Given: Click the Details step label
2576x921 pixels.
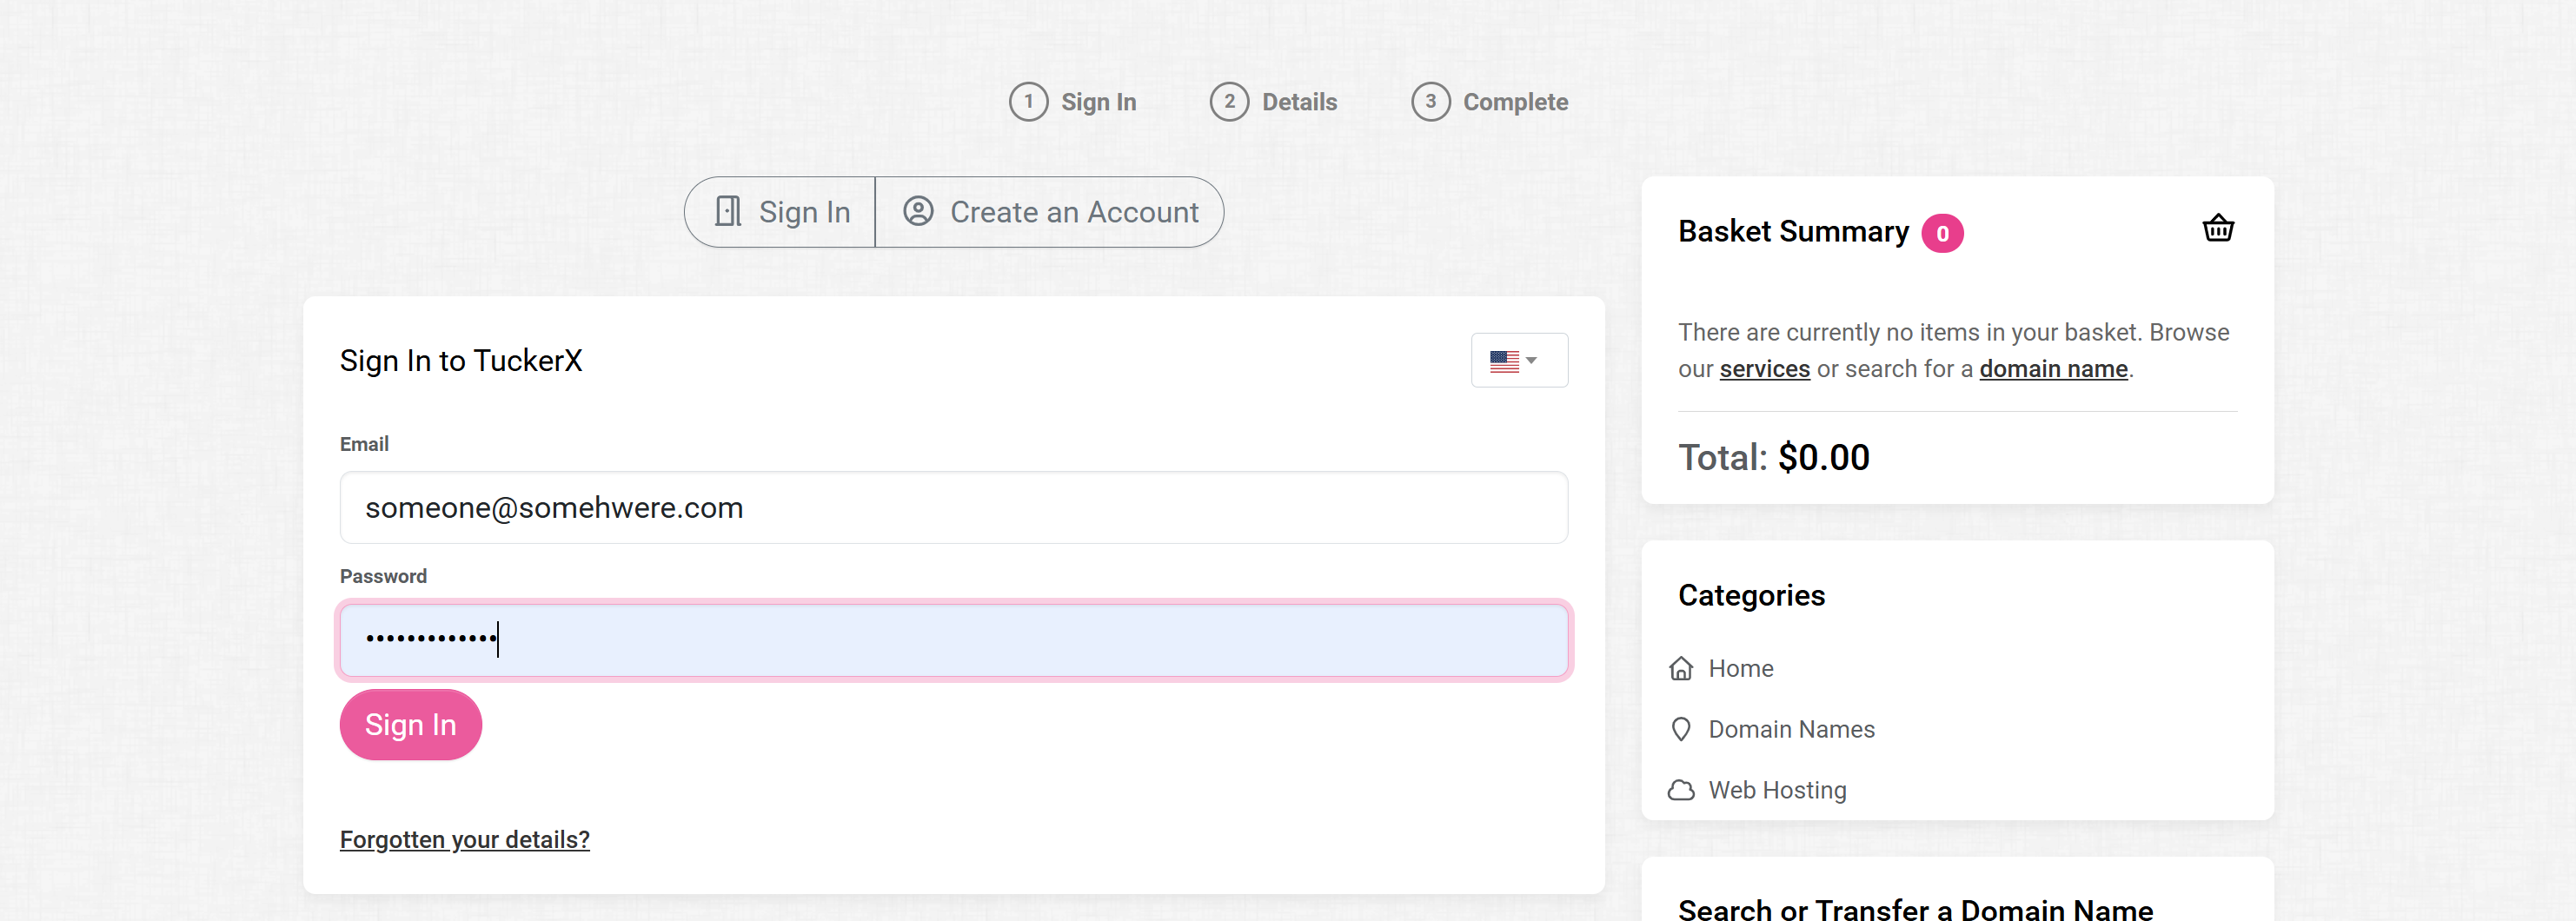Looking at the screenshot, I should coord(1299,102).
